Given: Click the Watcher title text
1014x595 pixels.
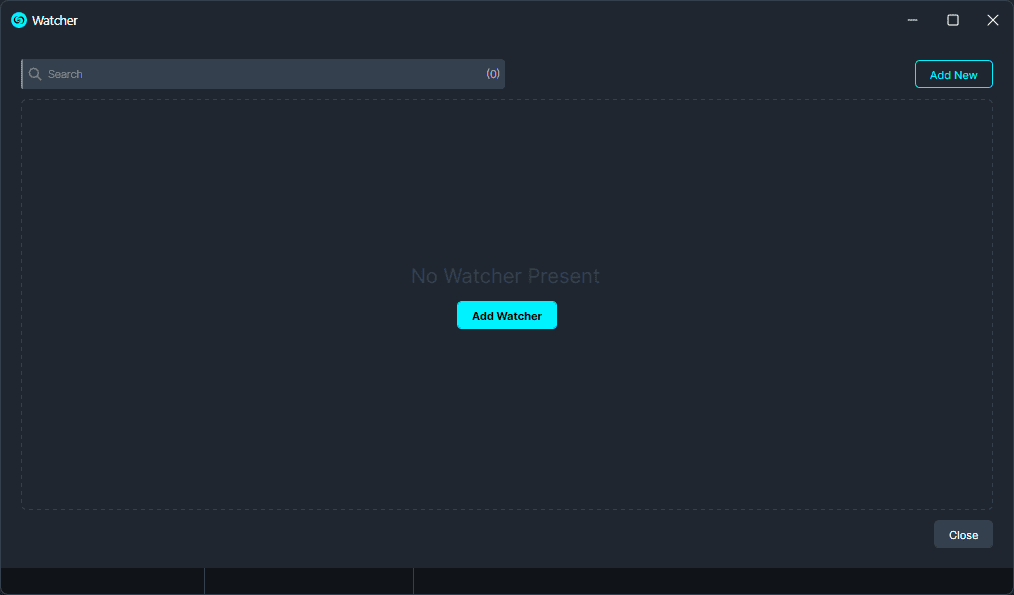Looking at the screenshot, I should tap(55, 20).
